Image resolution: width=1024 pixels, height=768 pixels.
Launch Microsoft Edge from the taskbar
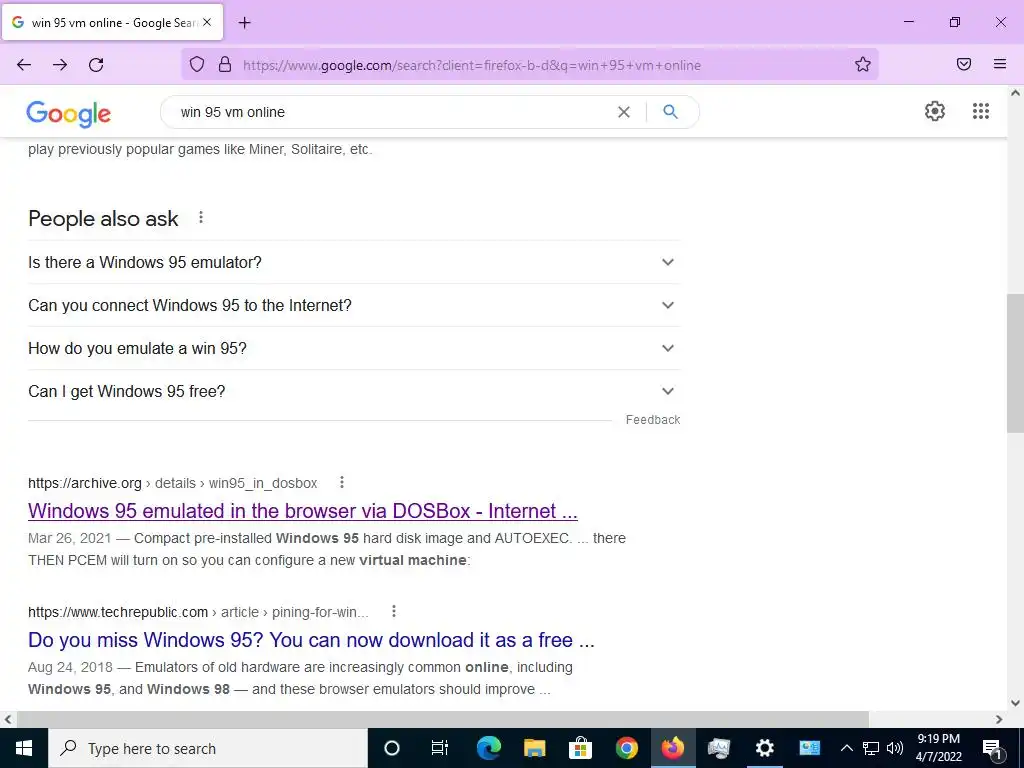(488, 748)
